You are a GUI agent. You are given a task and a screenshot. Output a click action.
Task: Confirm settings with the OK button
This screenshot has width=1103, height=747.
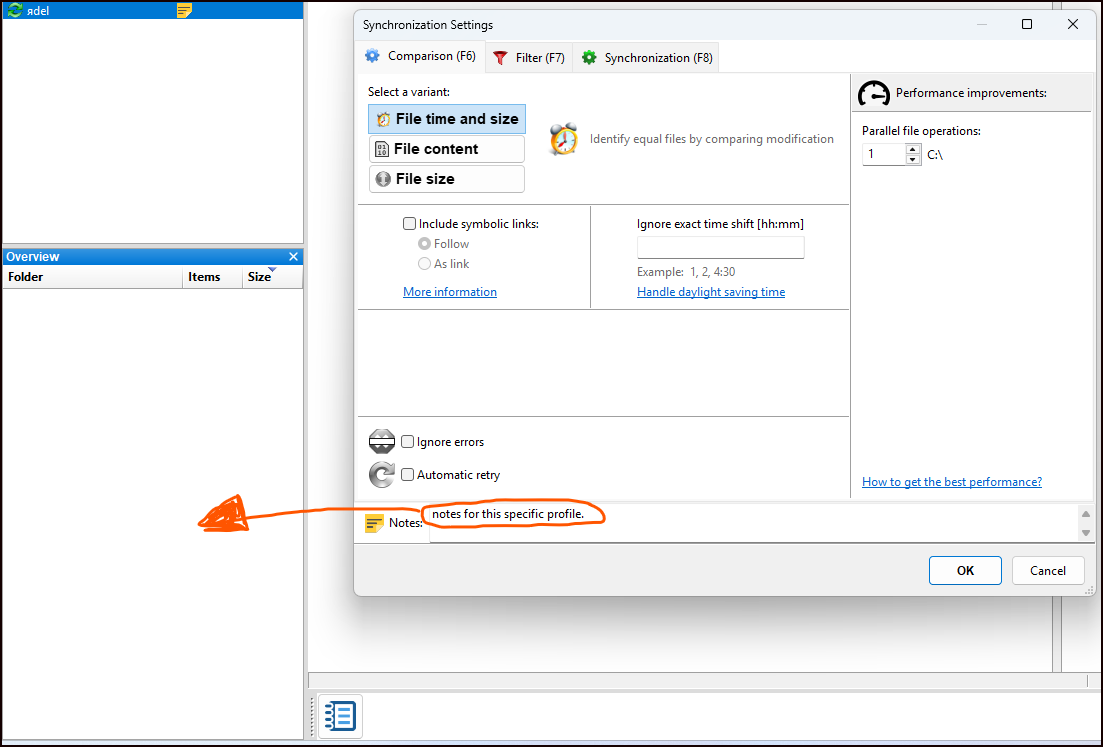tap(965, 570)
